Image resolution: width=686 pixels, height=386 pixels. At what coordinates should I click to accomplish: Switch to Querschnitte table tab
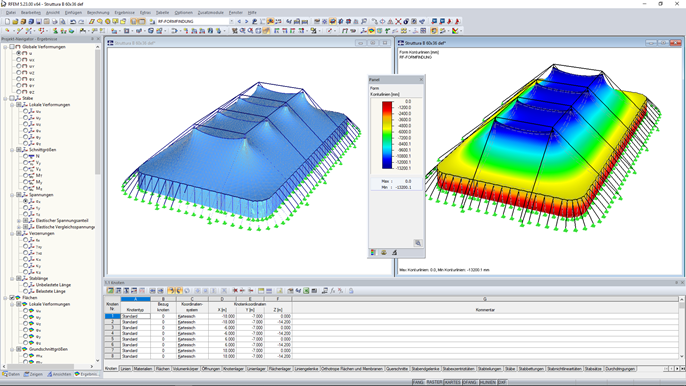click(x=397, y=369)
